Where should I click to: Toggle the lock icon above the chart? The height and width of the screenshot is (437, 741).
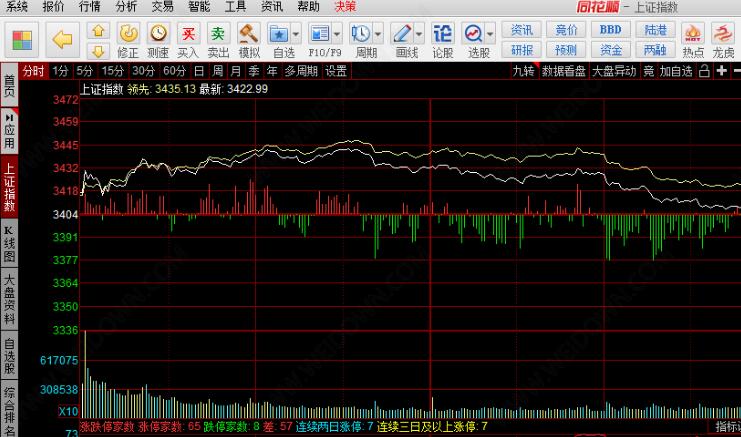pyautogui.click(x=704, y=71)
